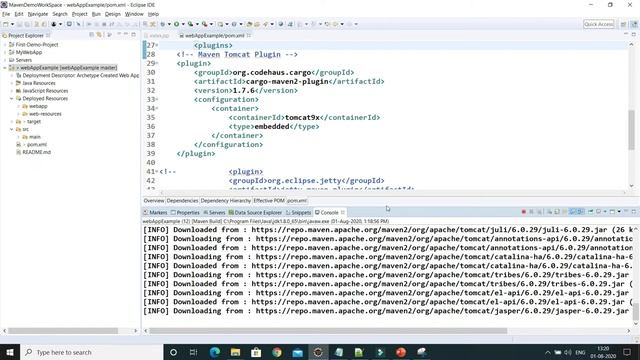This screenshot has height=360, width=640.
Task: Switch to the Data Source Explorer tab
Action: coord(255,212)
